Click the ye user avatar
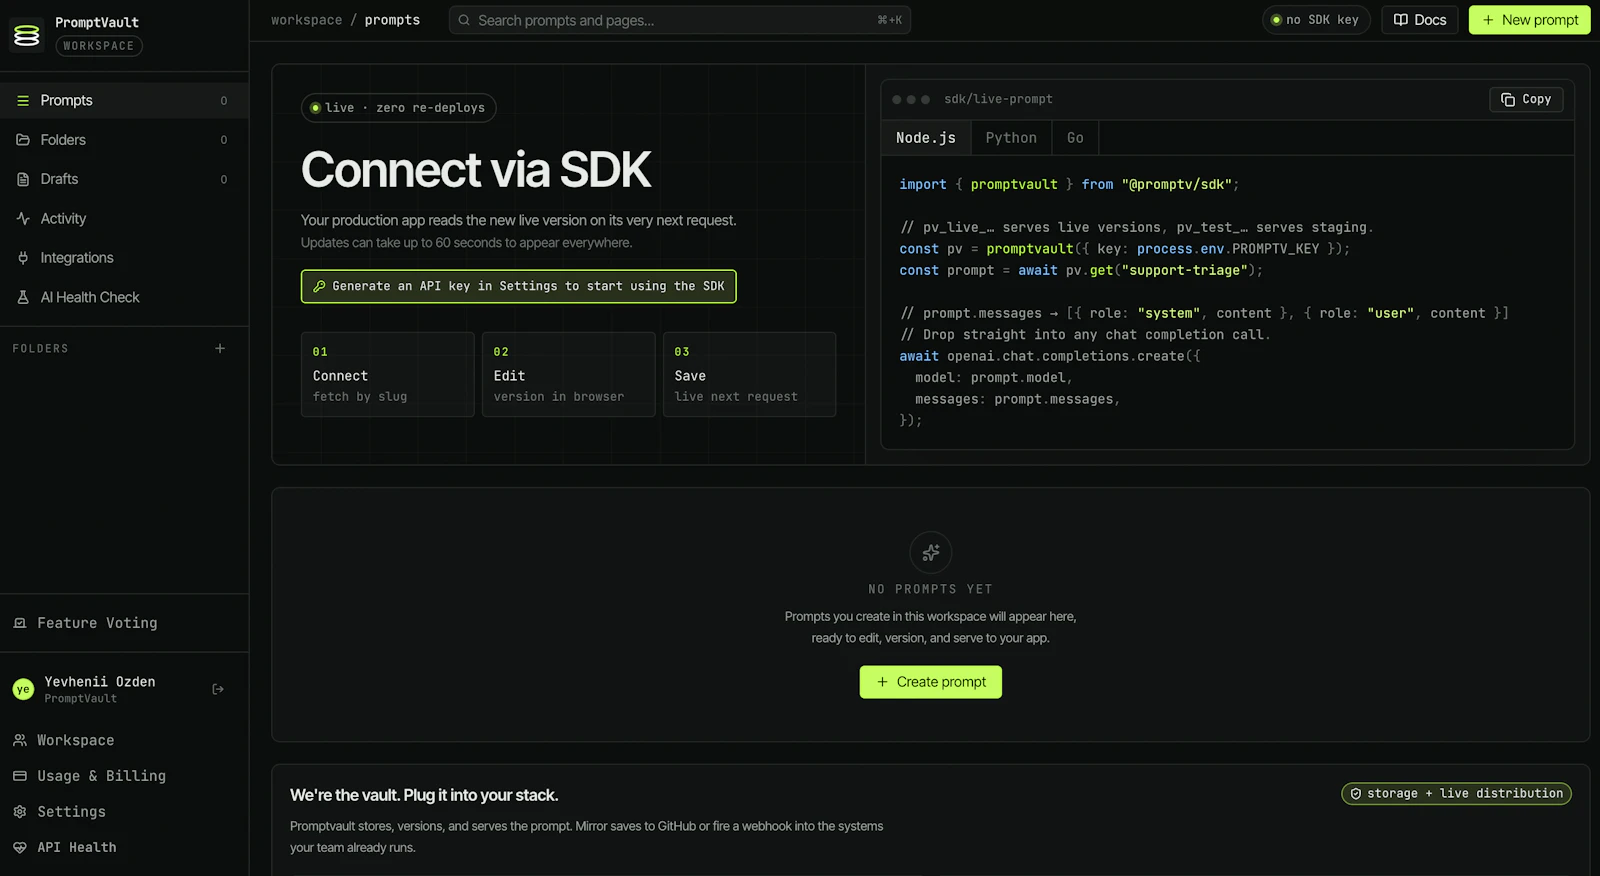Viewport: 1600px width, 876px height. tap(23, 689)
